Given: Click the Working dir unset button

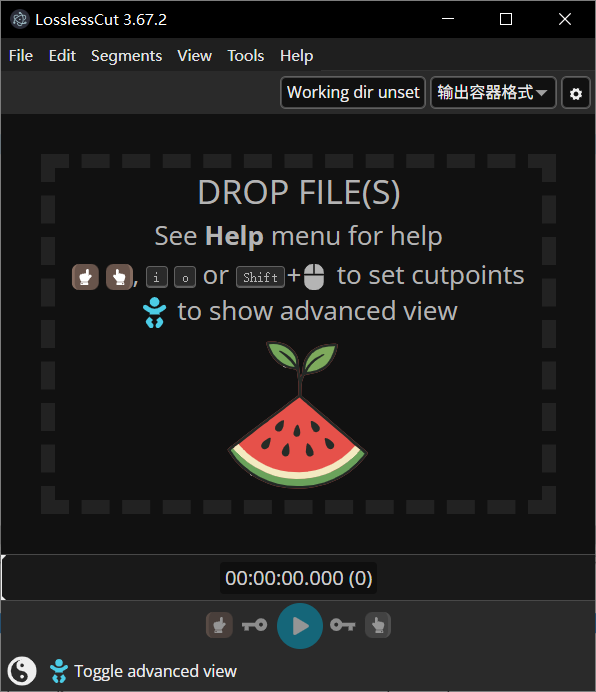Looking at the screenshot, I should tap(353, 93).
